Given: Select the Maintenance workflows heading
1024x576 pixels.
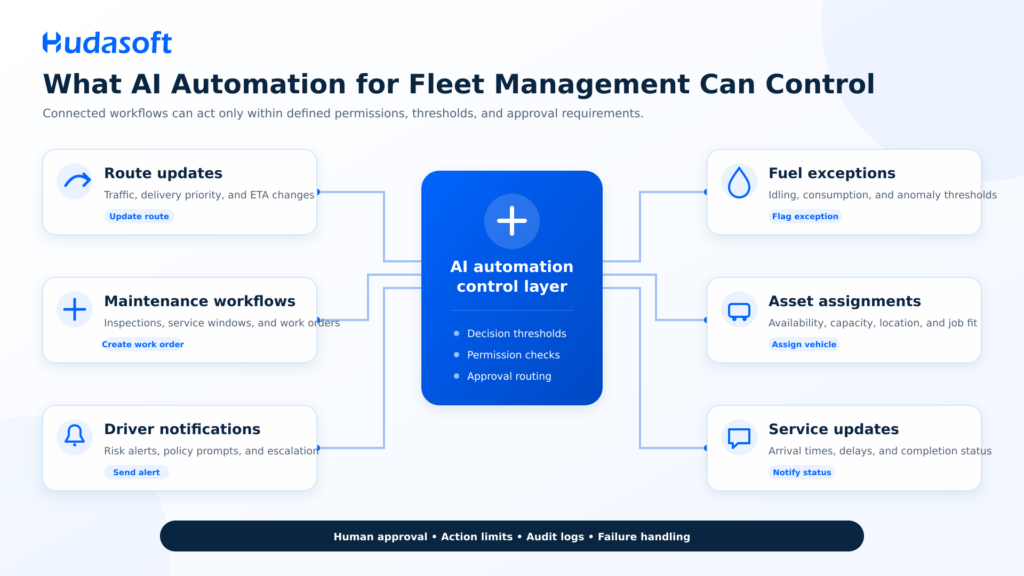Looking at the screenshot, I should (200, 301).
